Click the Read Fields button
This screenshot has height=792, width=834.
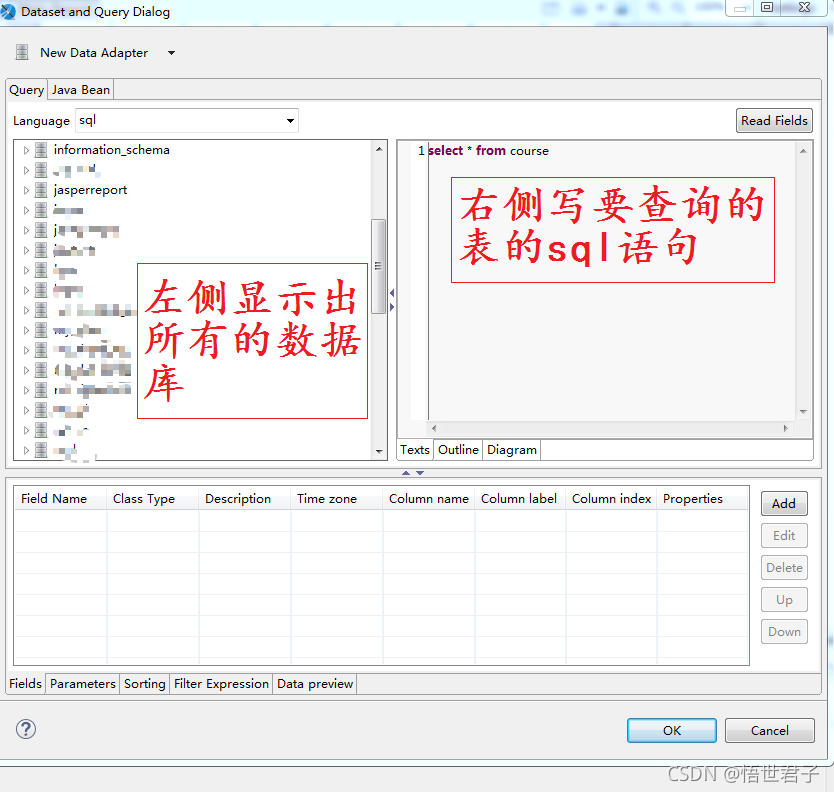[x=774, y=120]
